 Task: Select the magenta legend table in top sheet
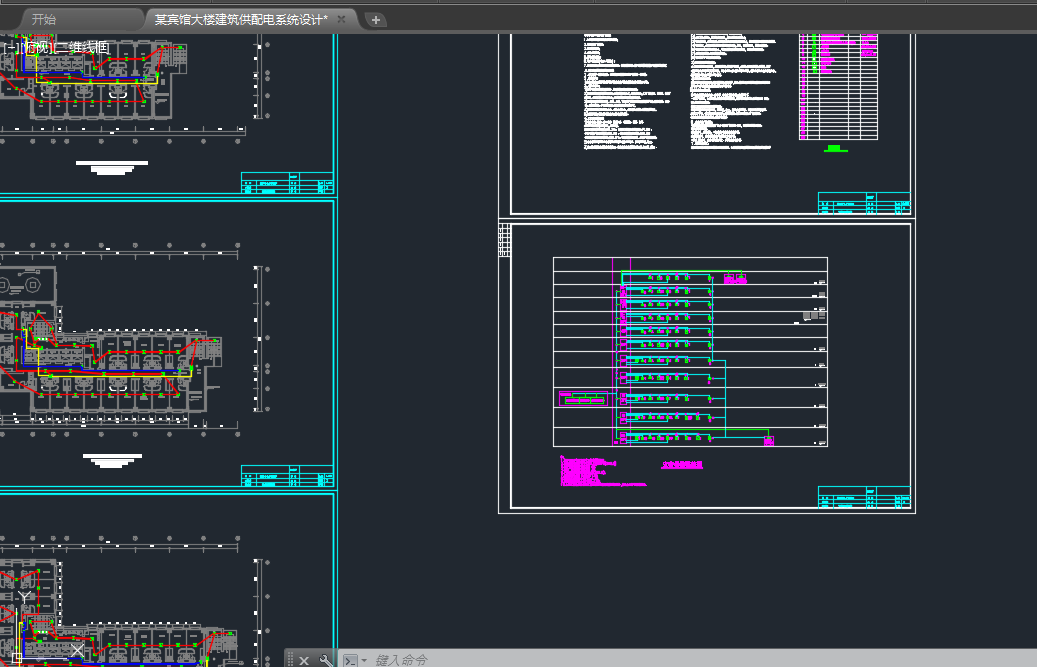(x=838, y=87)
